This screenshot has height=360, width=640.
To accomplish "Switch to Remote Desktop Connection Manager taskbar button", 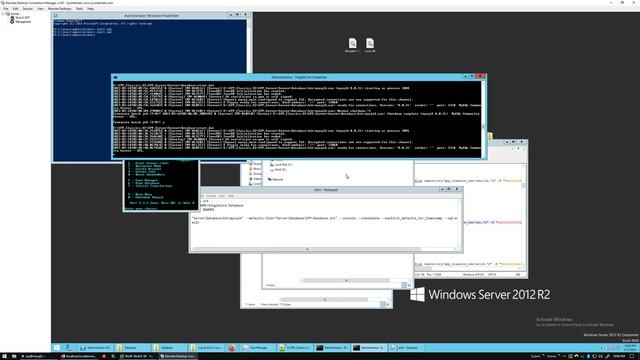I will tap(178, 356).
